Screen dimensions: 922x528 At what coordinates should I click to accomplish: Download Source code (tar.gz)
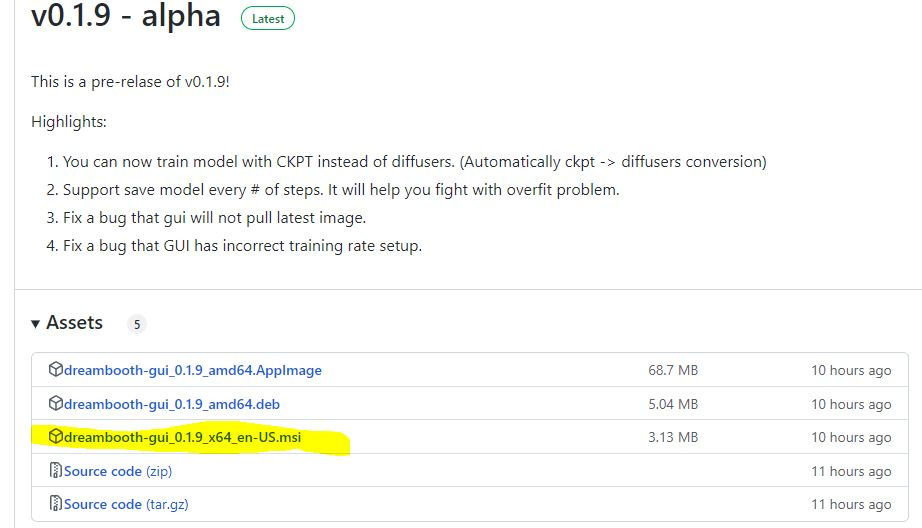point(126,504)
